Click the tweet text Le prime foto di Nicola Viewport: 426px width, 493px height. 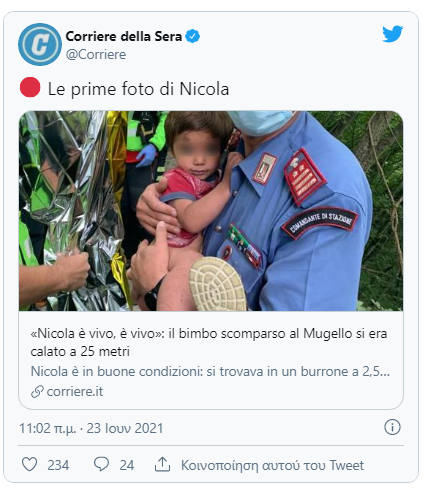138,89
